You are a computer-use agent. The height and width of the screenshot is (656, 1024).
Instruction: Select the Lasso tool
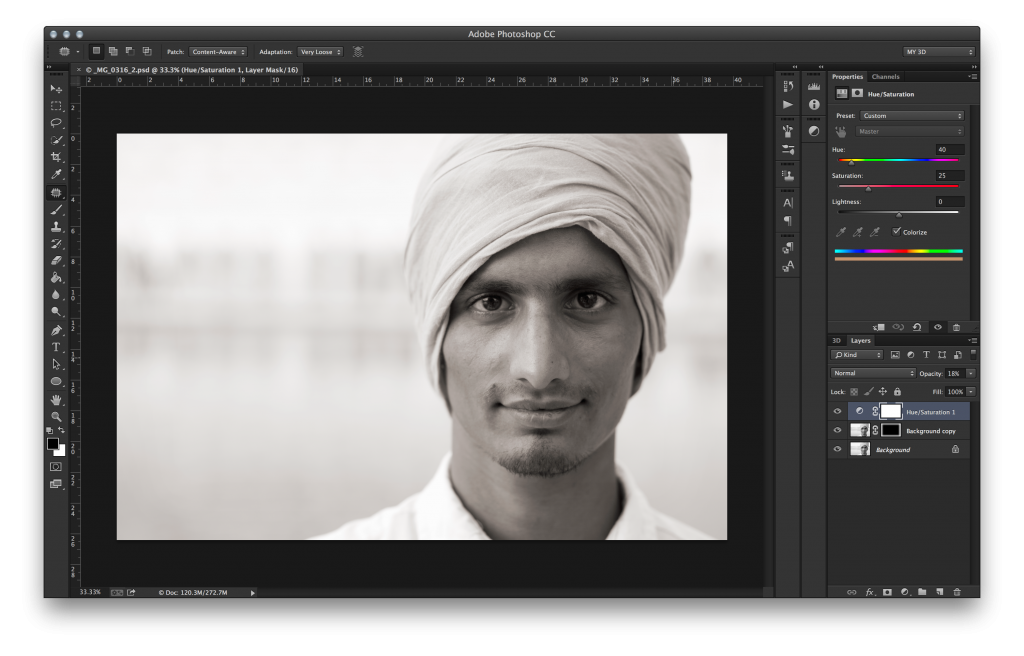coord(56,123)
